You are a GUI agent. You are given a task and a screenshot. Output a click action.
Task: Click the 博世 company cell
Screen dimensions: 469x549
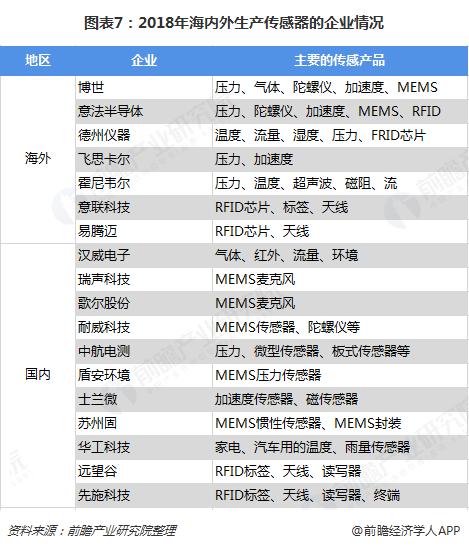click(x=144, y=87)
